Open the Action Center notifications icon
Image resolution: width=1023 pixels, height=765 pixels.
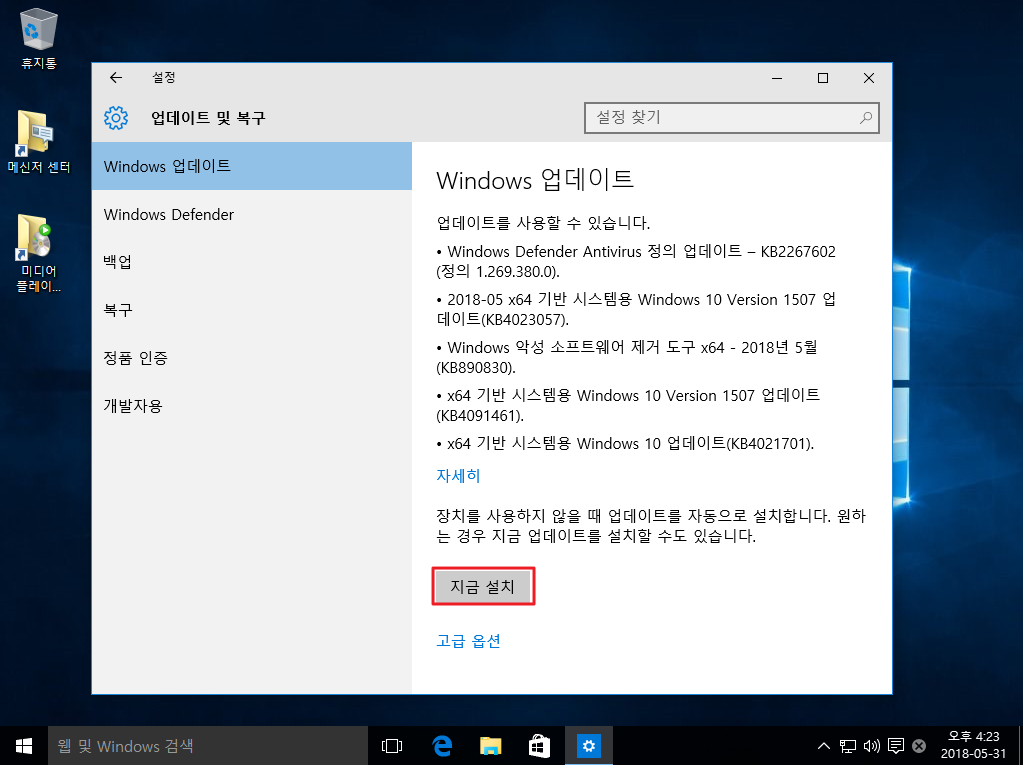(x=896, y=745)
